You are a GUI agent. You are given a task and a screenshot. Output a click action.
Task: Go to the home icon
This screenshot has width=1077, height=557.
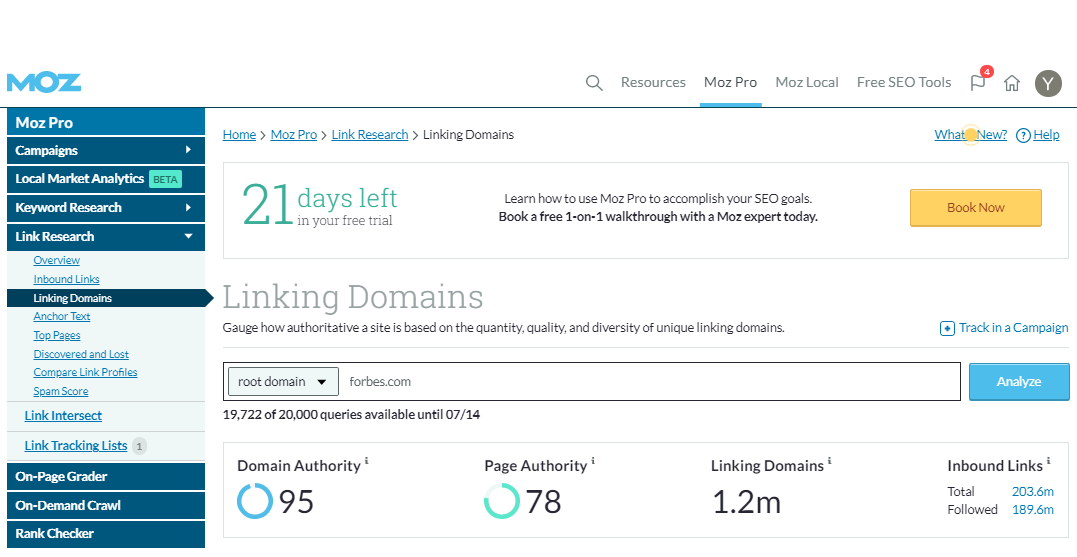click(x=1012, y=83)
